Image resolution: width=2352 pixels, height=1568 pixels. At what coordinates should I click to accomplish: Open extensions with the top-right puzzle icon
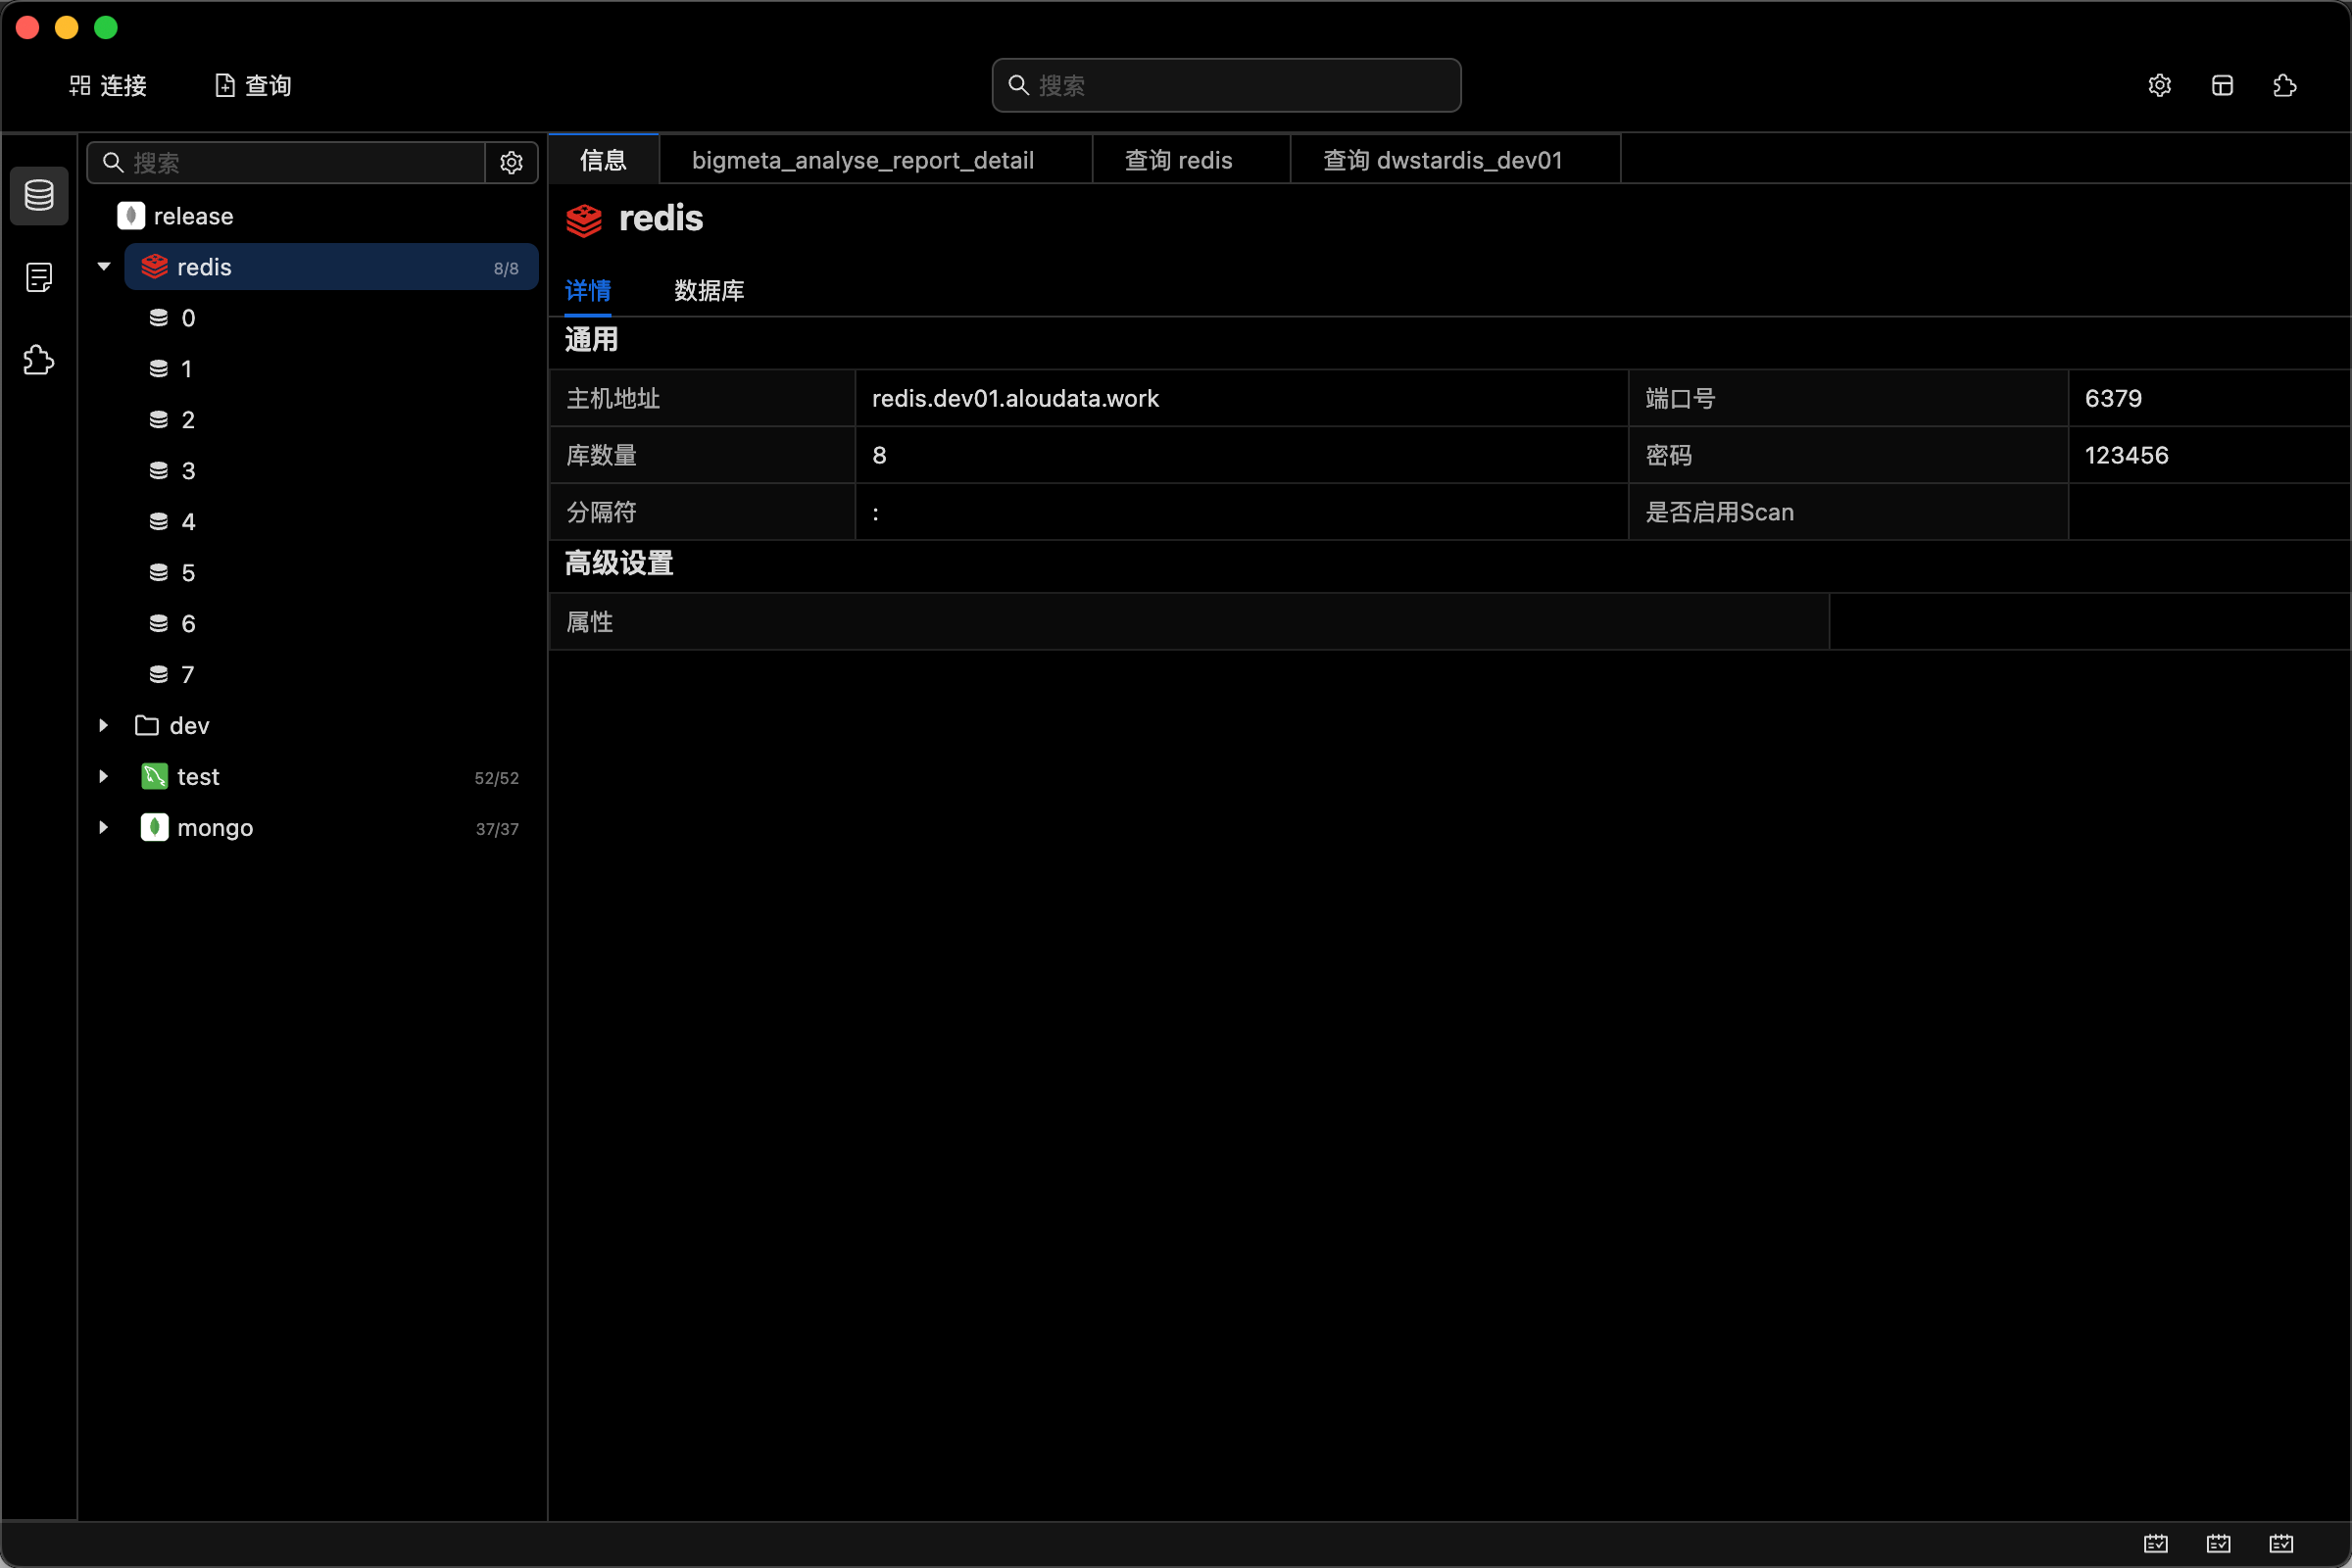pos(2285,85)
